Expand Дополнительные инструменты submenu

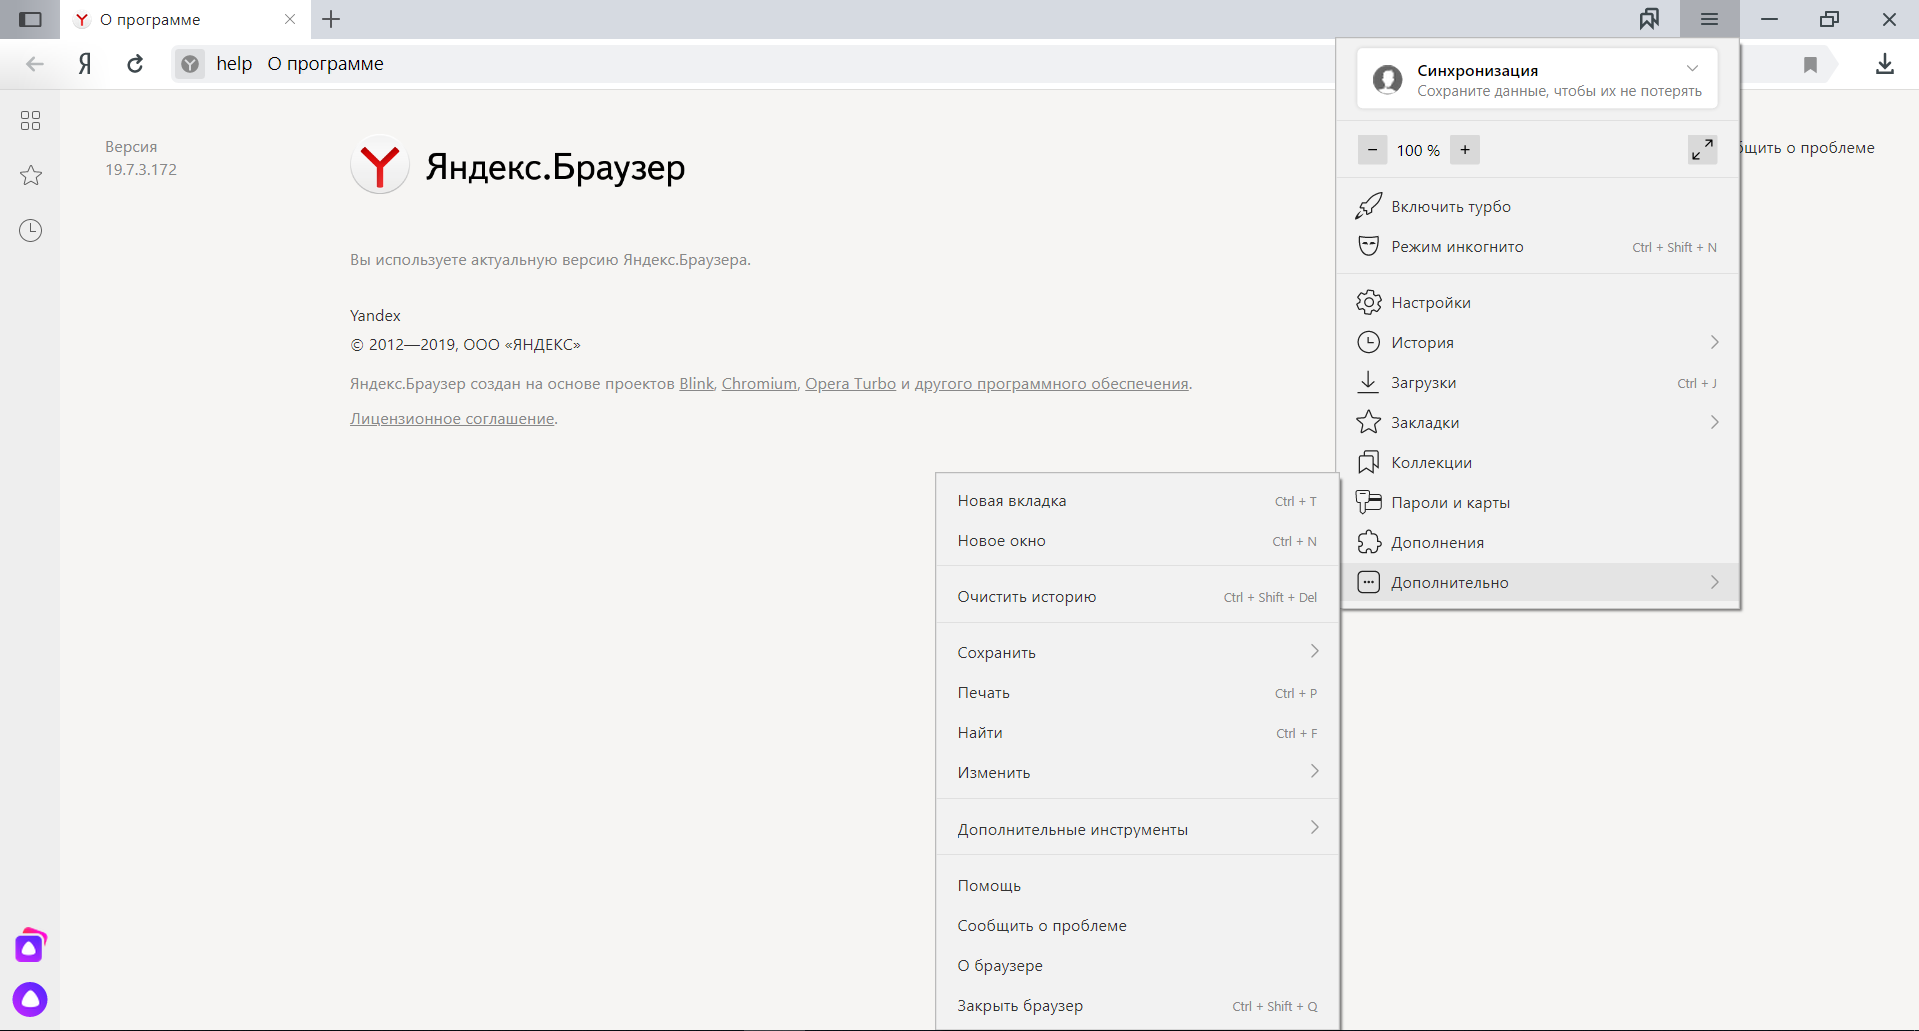(x=1137, y=829)
